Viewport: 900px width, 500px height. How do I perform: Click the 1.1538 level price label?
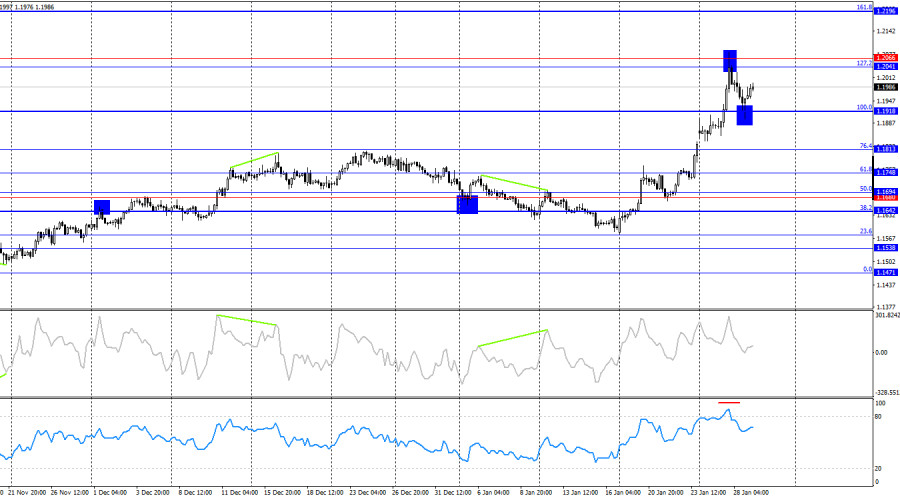tap(886, 248)
